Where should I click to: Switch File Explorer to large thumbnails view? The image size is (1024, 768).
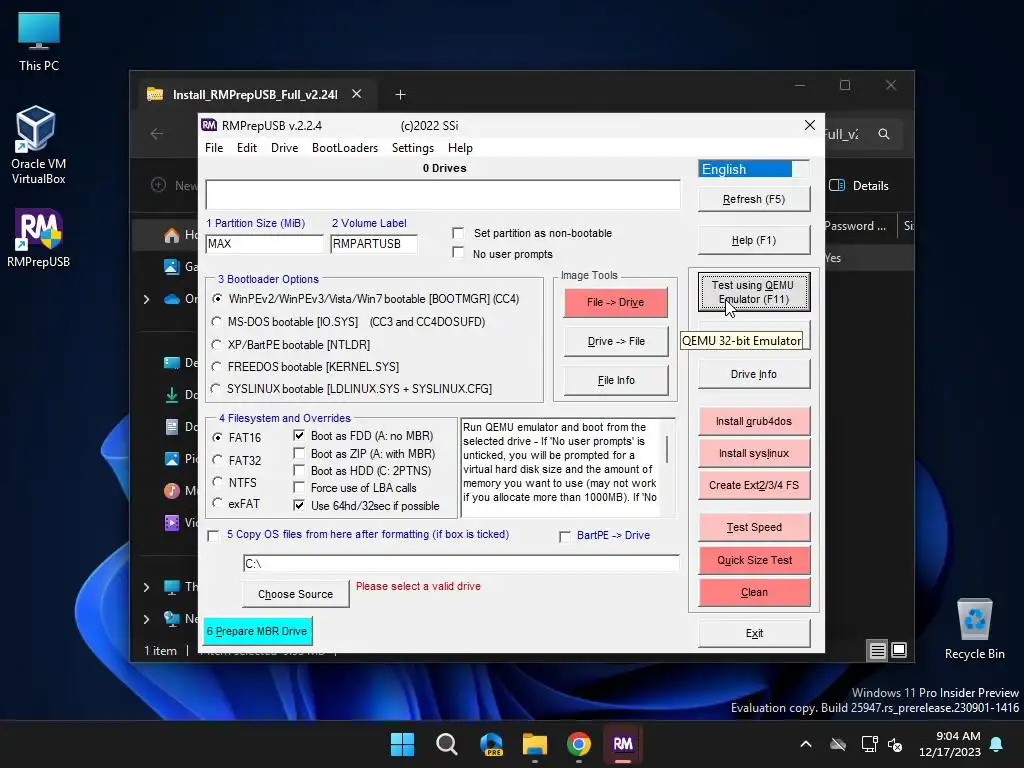point(899,650)
